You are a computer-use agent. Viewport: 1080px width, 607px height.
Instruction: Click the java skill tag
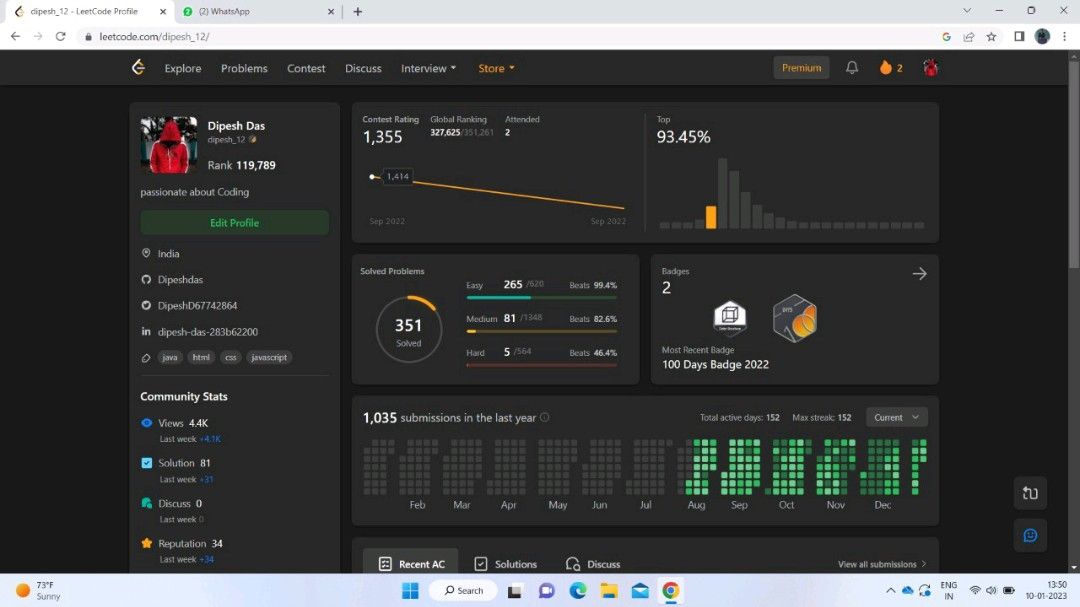click(x=169, y=358)
